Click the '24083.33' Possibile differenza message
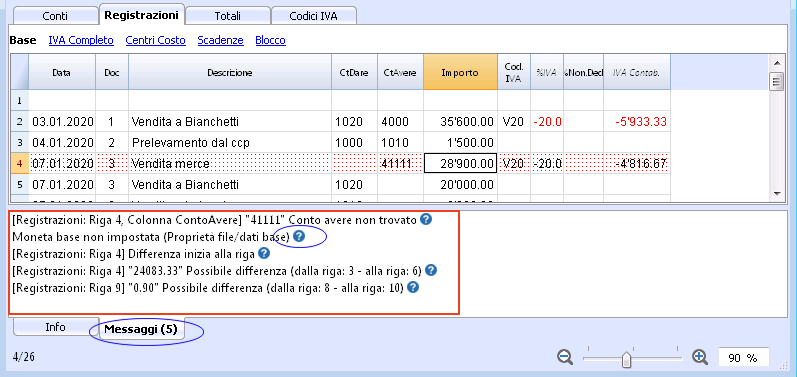The height and width of the screenshot is (377, 797). (x=217, y=270)
